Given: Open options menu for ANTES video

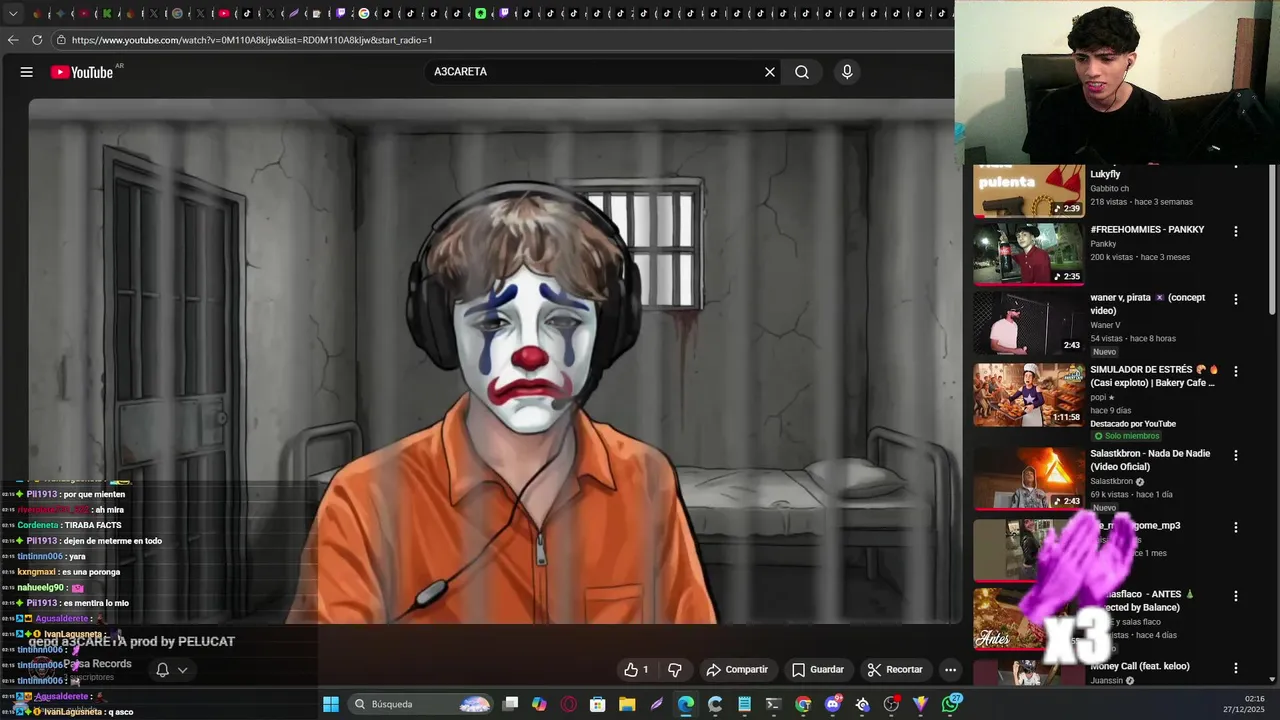Looking at the screenshot, I should click(1236, 596).
